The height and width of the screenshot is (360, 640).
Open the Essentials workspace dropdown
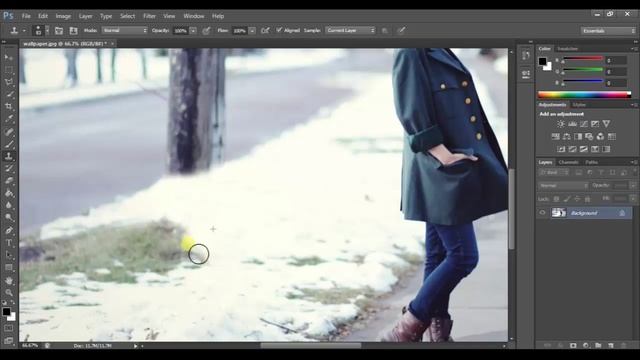[x=608, y=31]
